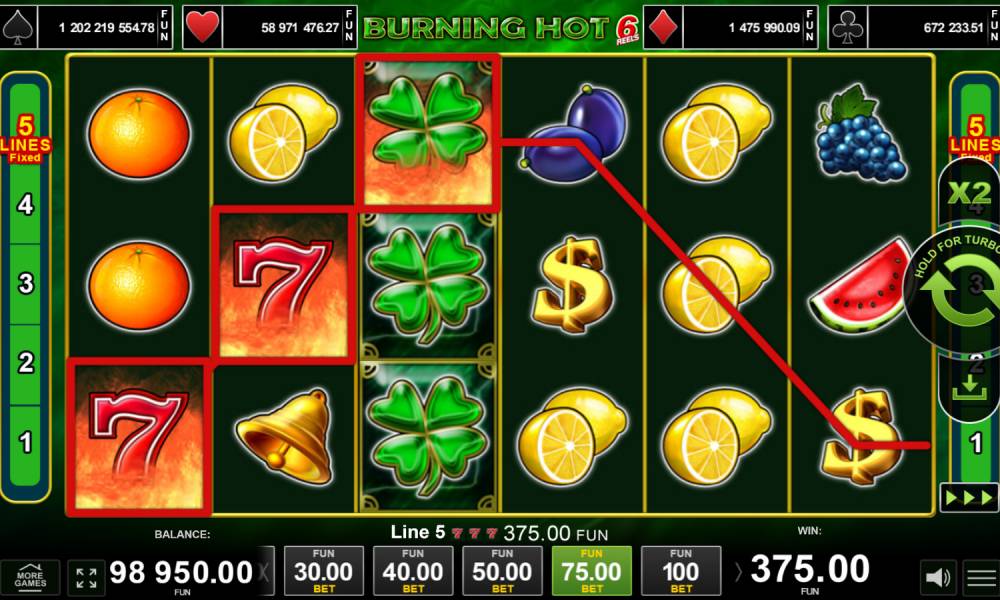Click the flaming seven symbol on the second reel
Screen dimensions: 1000x600
[284, 285]
